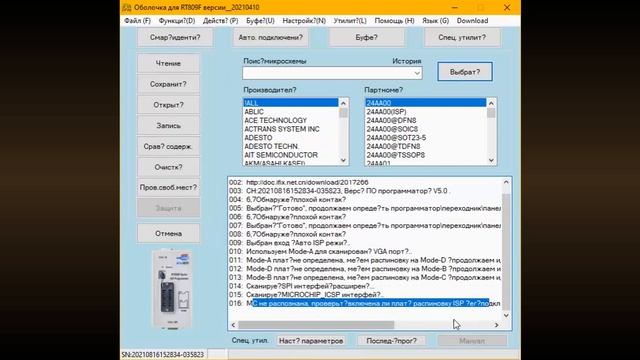
Task: Click highlighted log line 016
Action: [x=364, y=303]
